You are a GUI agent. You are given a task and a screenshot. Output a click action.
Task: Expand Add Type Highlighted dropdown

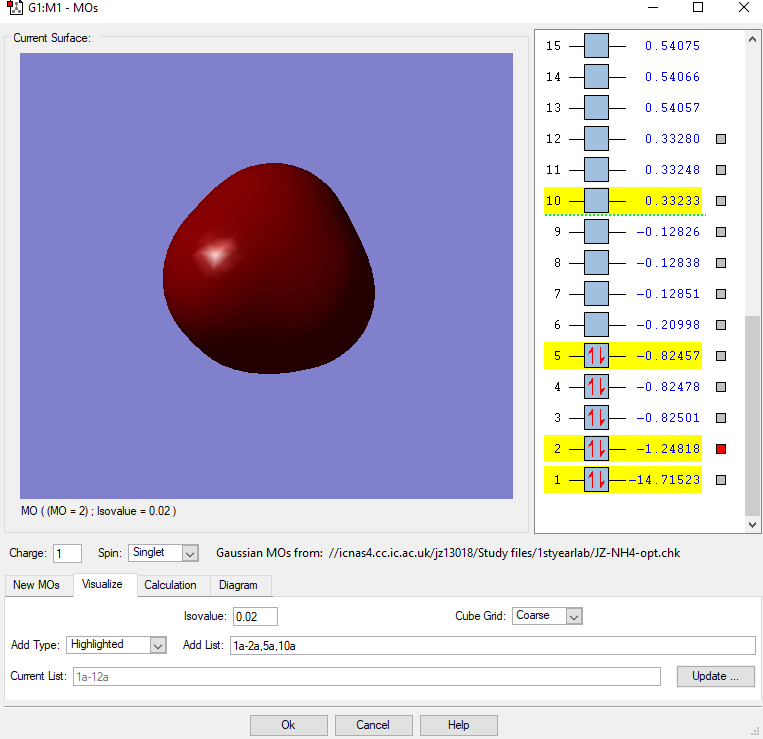[x=116, y=645]
